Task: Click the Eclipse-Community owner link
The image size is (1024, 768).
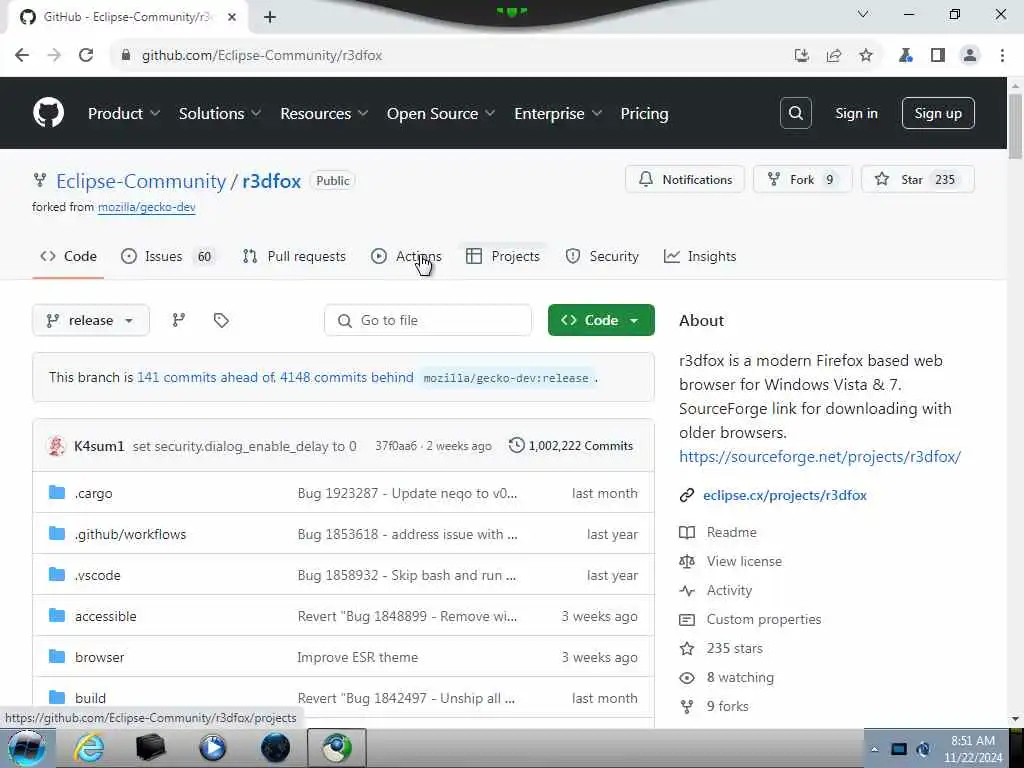Action: click(141, 181)
